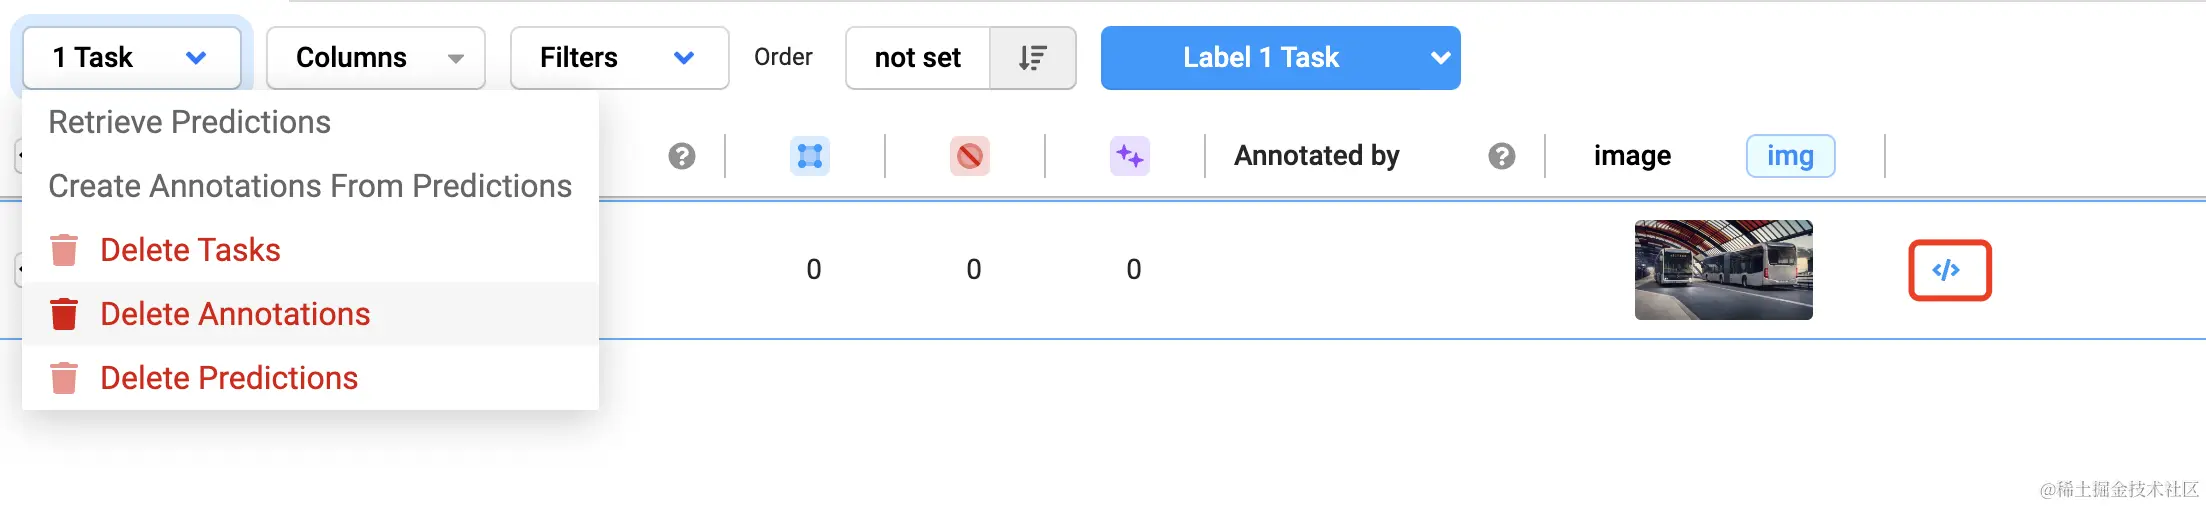The width and height of the screenshot is (2206, 506).
Task: Choose Create Annotations From Predictions
Action: (x=310, y=186)
